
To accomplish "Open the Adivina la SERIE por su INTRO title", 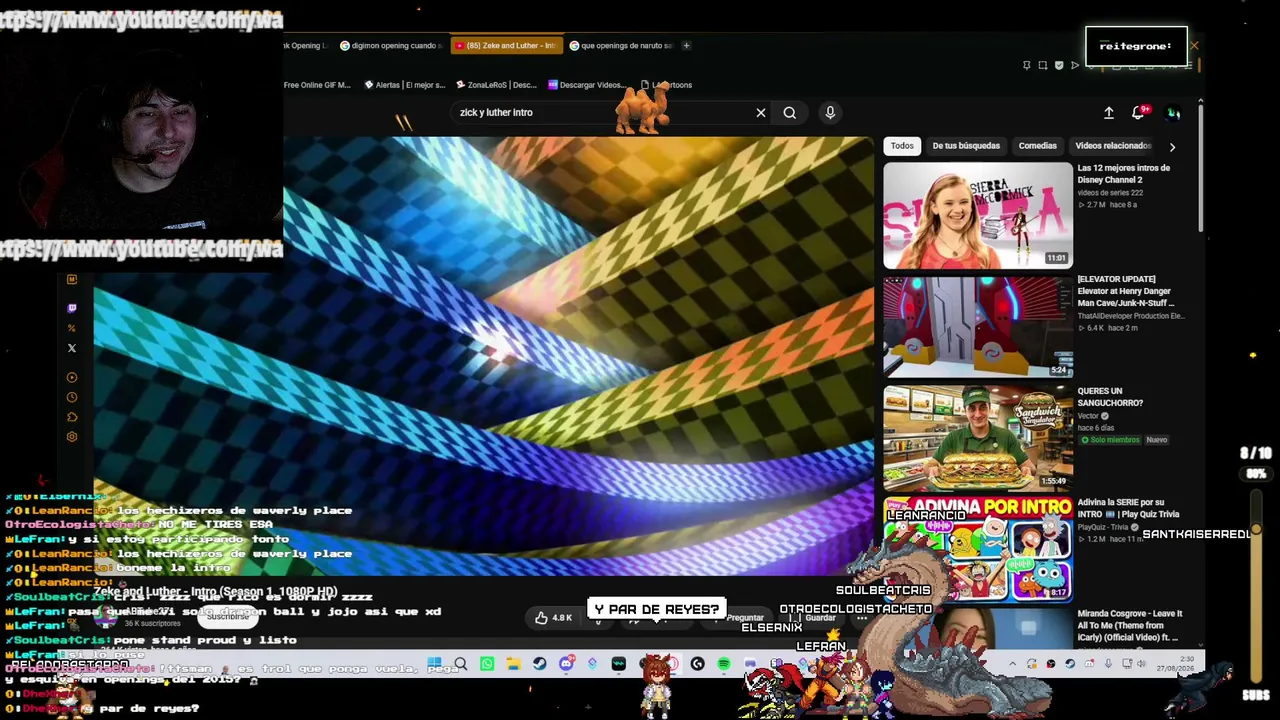I will [1128, 508].
